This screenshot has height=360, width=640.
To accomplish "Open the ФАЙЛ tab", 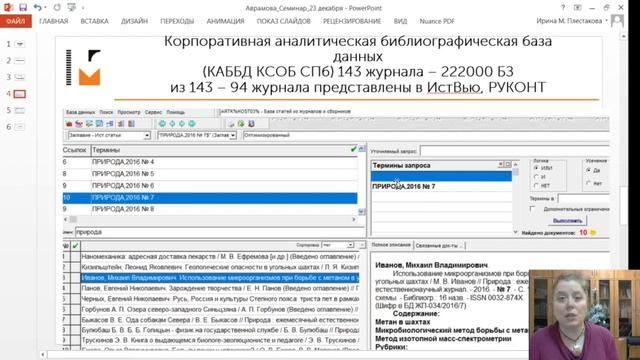I will point(16,21).
